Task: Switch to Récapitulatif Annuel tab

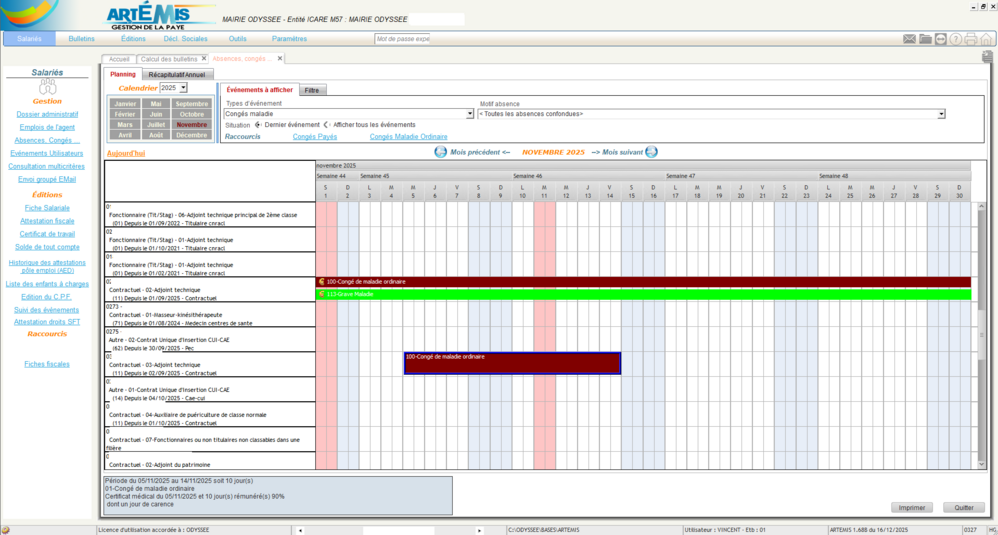Action: [177, 74]
